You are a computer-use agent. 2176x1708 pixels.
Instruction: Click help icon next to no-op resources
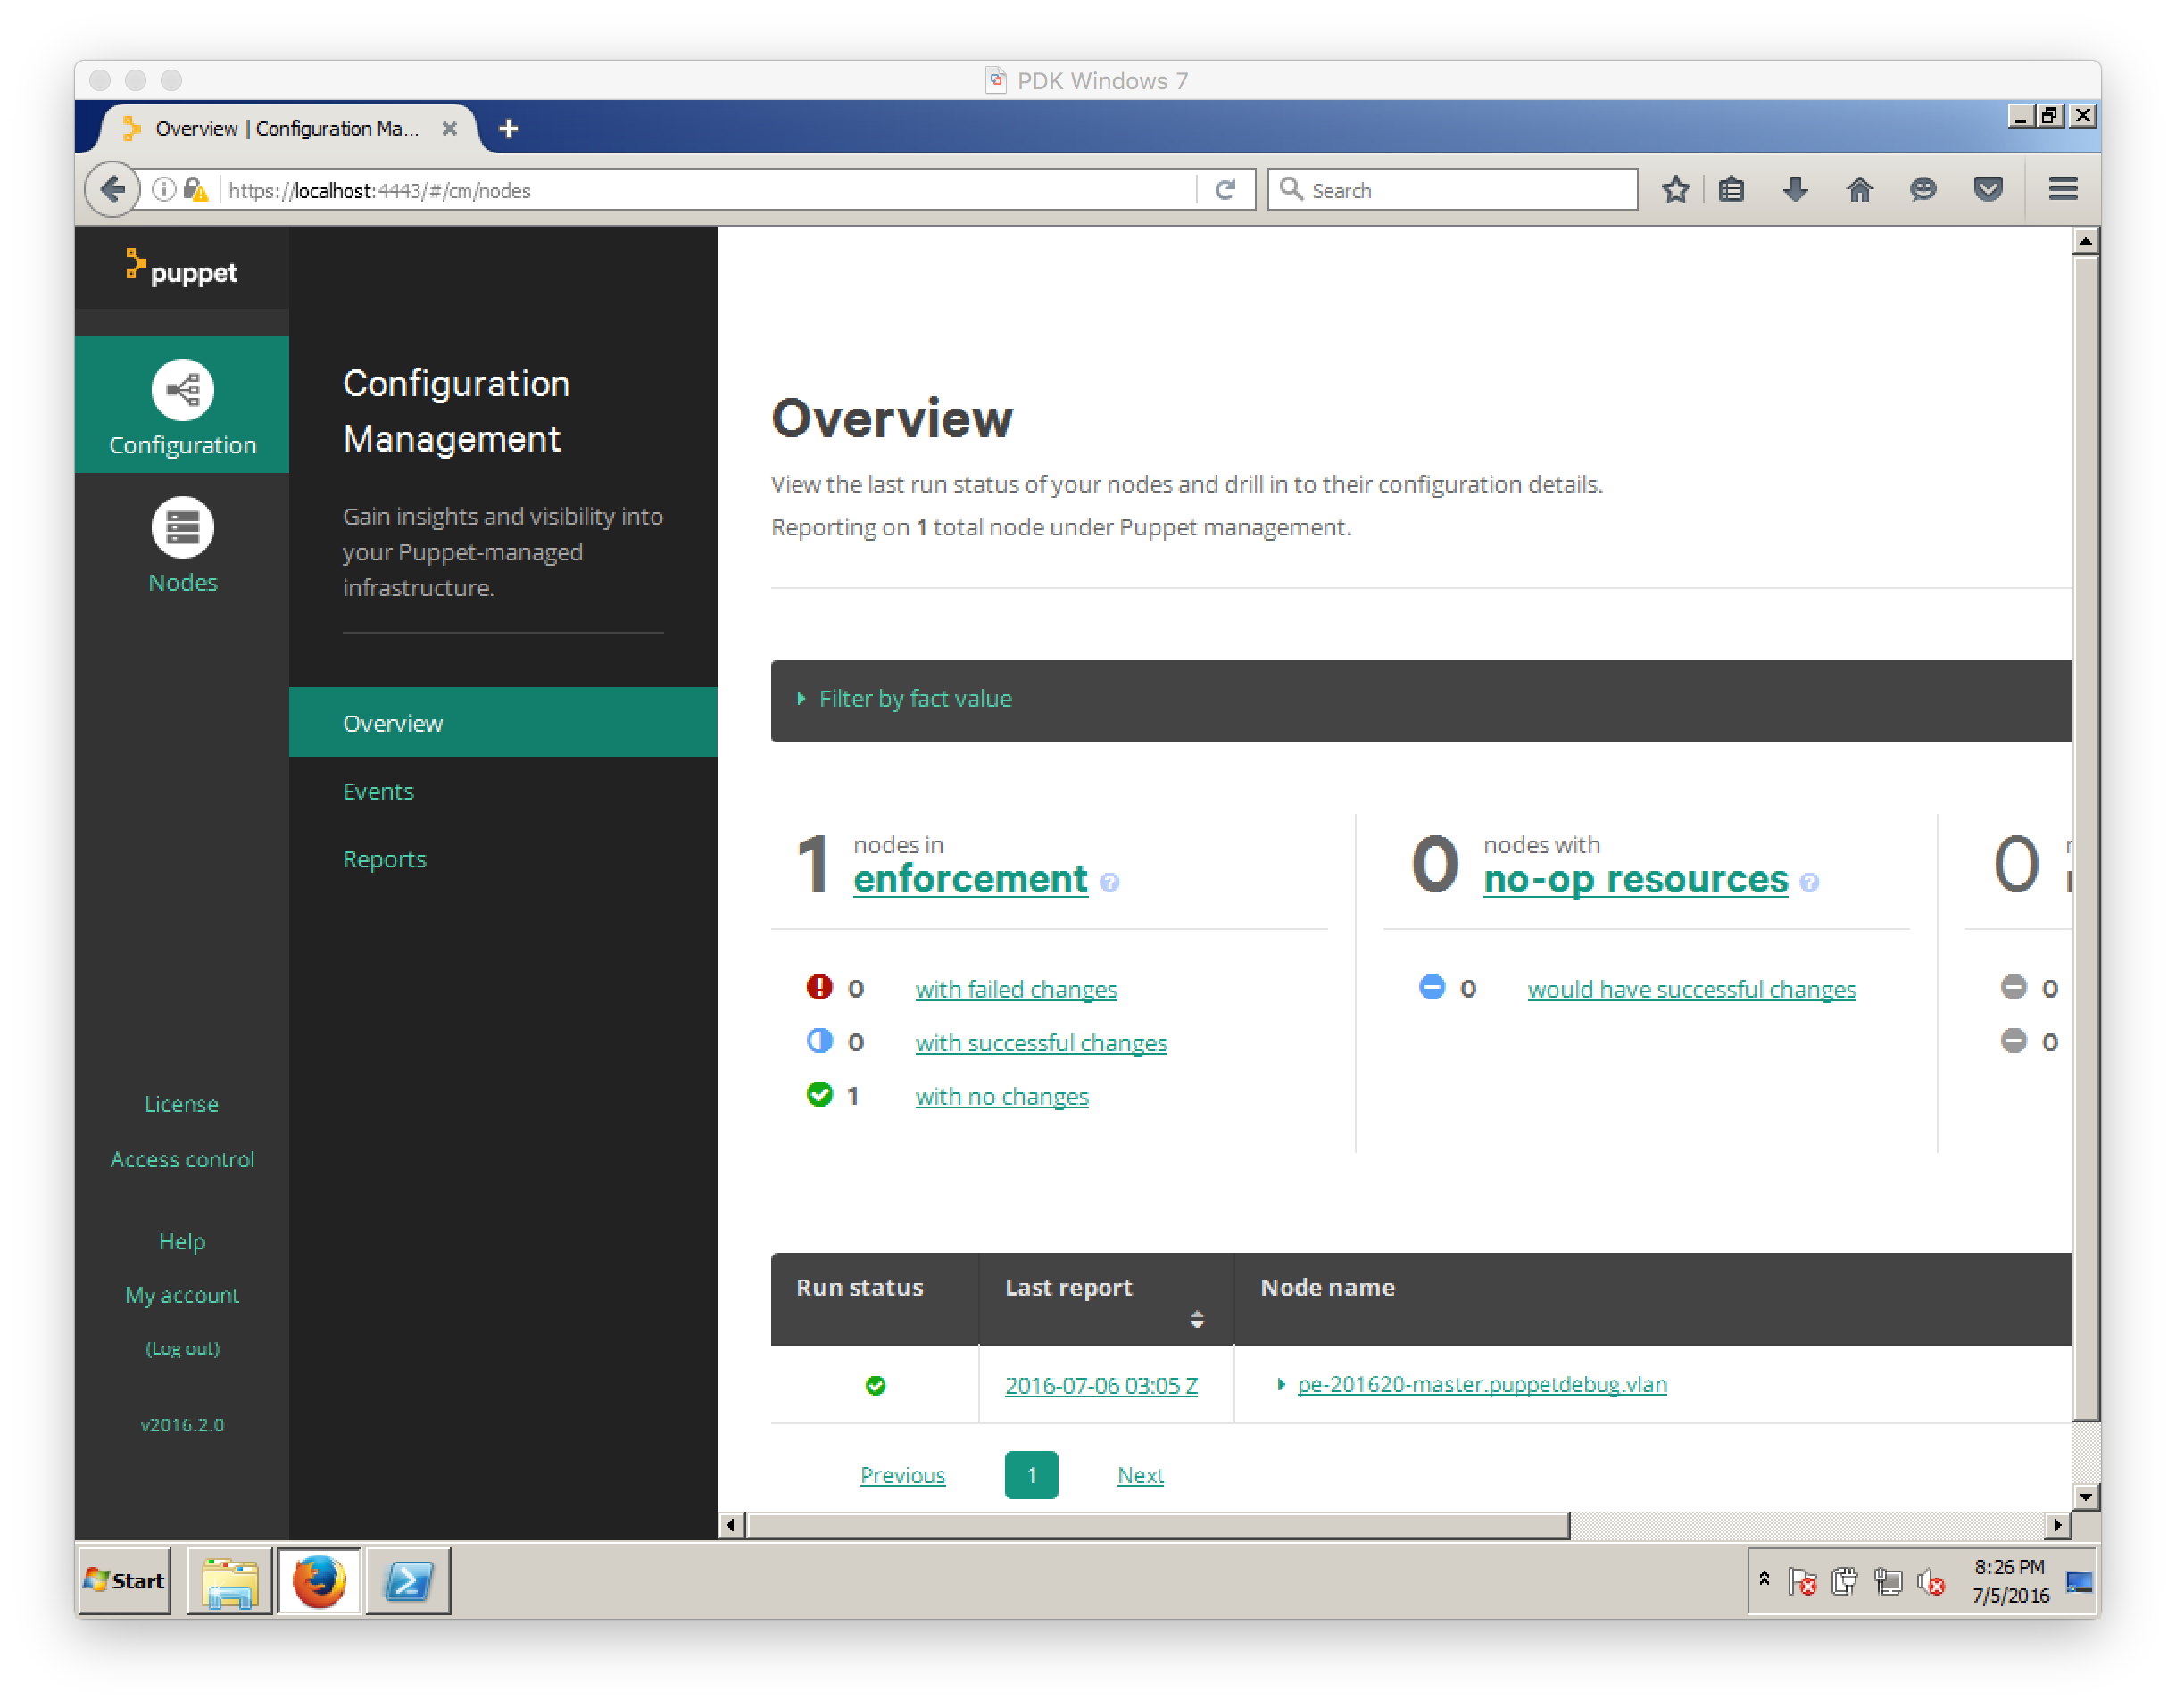[1809, 882]
